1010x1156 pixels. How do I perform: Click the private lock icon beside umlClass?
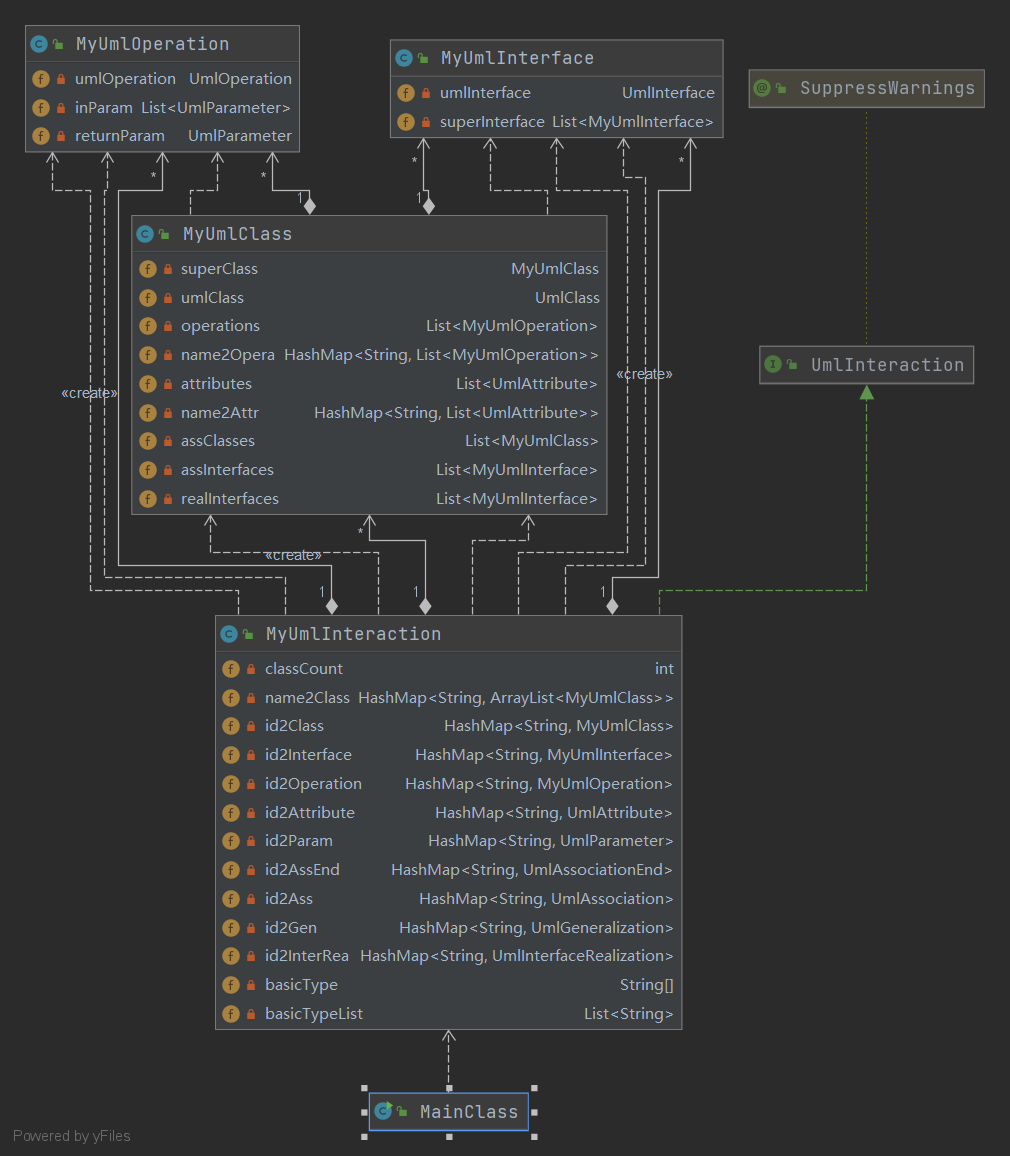coord(168,298)
